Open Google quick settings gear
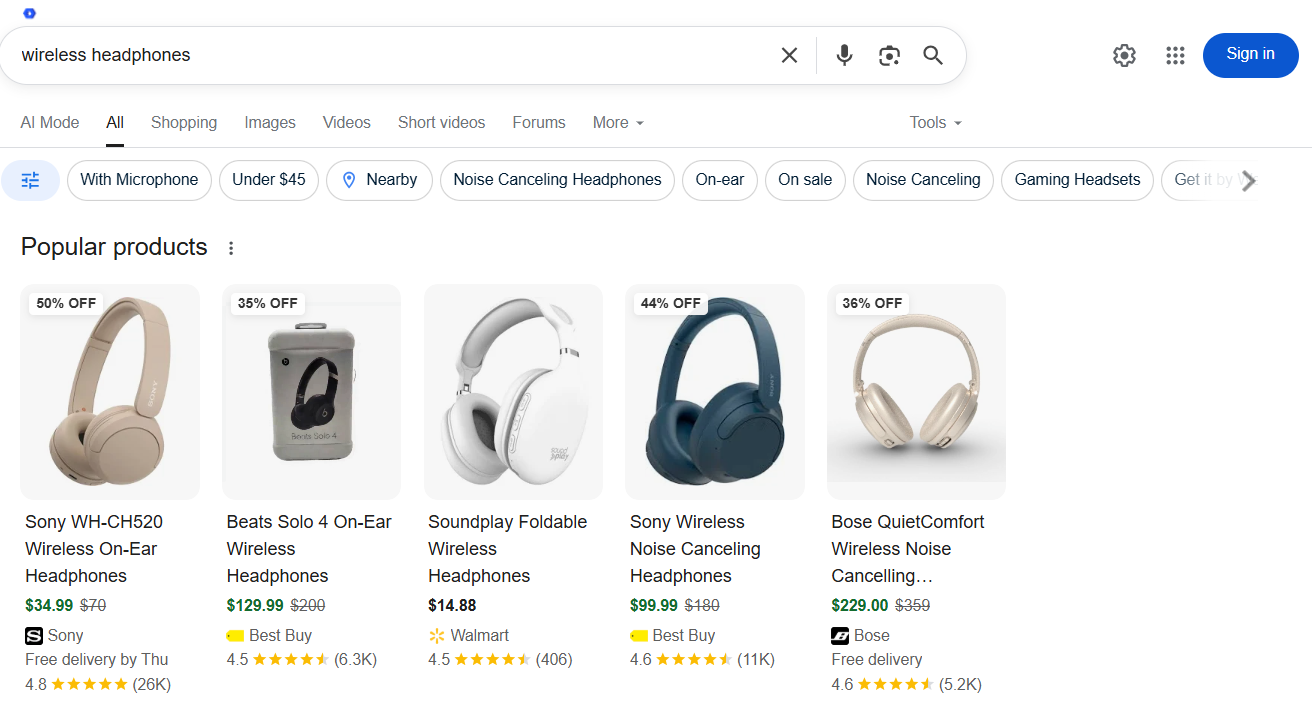This screenshot has width=1312, height=709. pos(1124,56)
